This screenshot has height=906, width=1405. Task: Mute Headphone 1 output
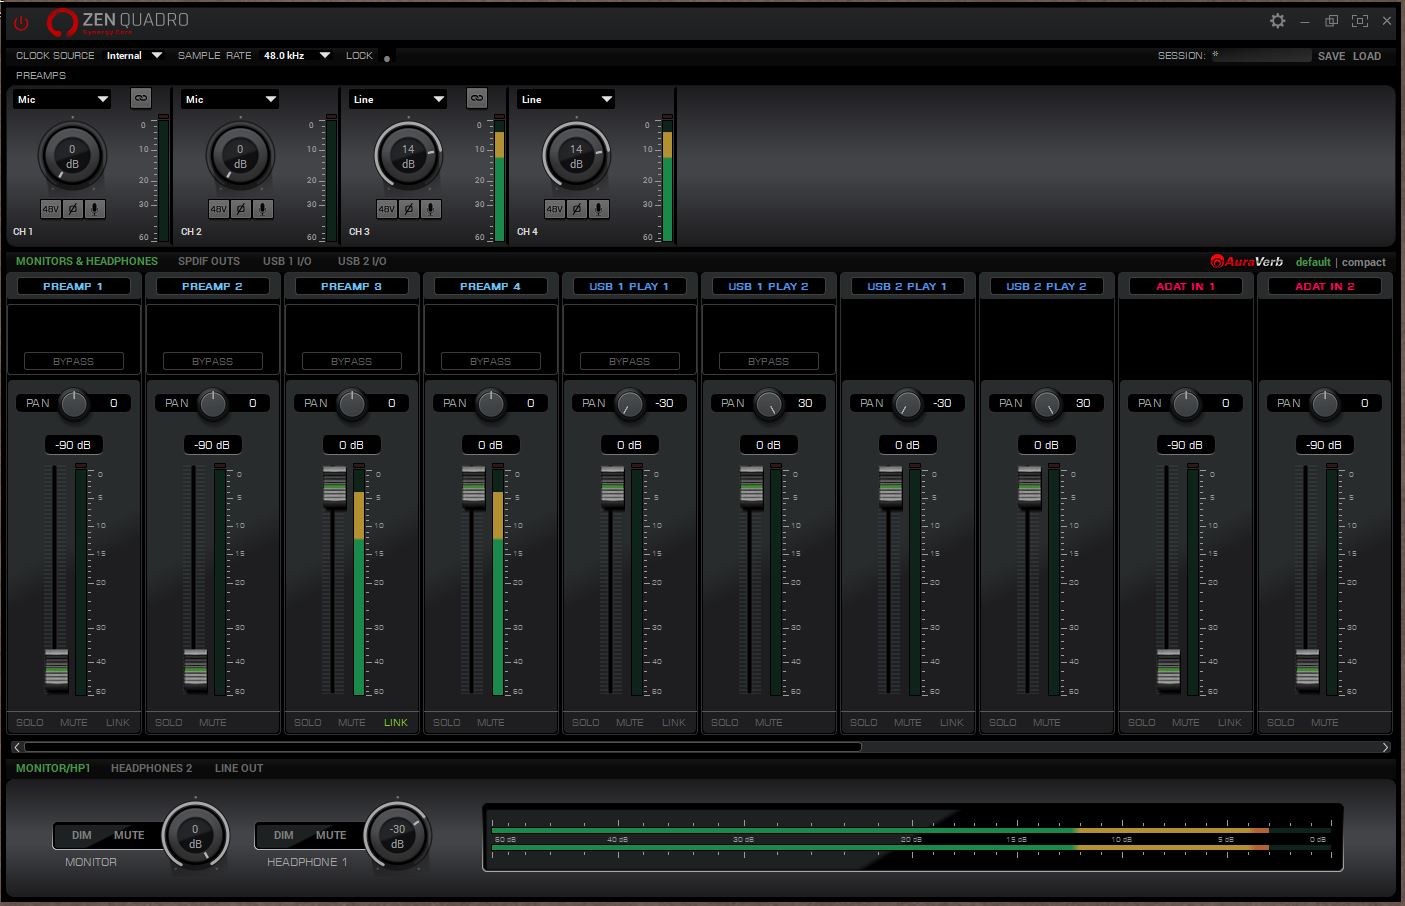coord(331,835)
